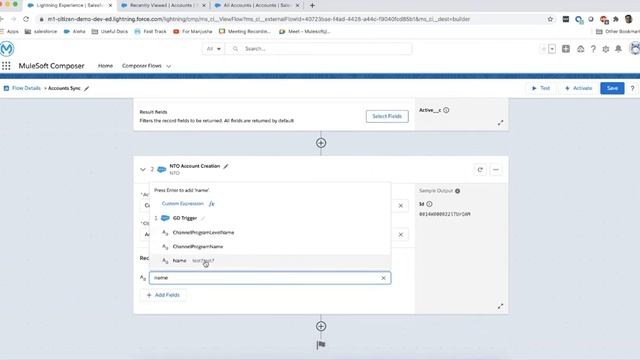Screen dimensions: 640x360
Task: Open the search scope 'All' dropdown
Action: pyautogui.click(x=213, y=49)
